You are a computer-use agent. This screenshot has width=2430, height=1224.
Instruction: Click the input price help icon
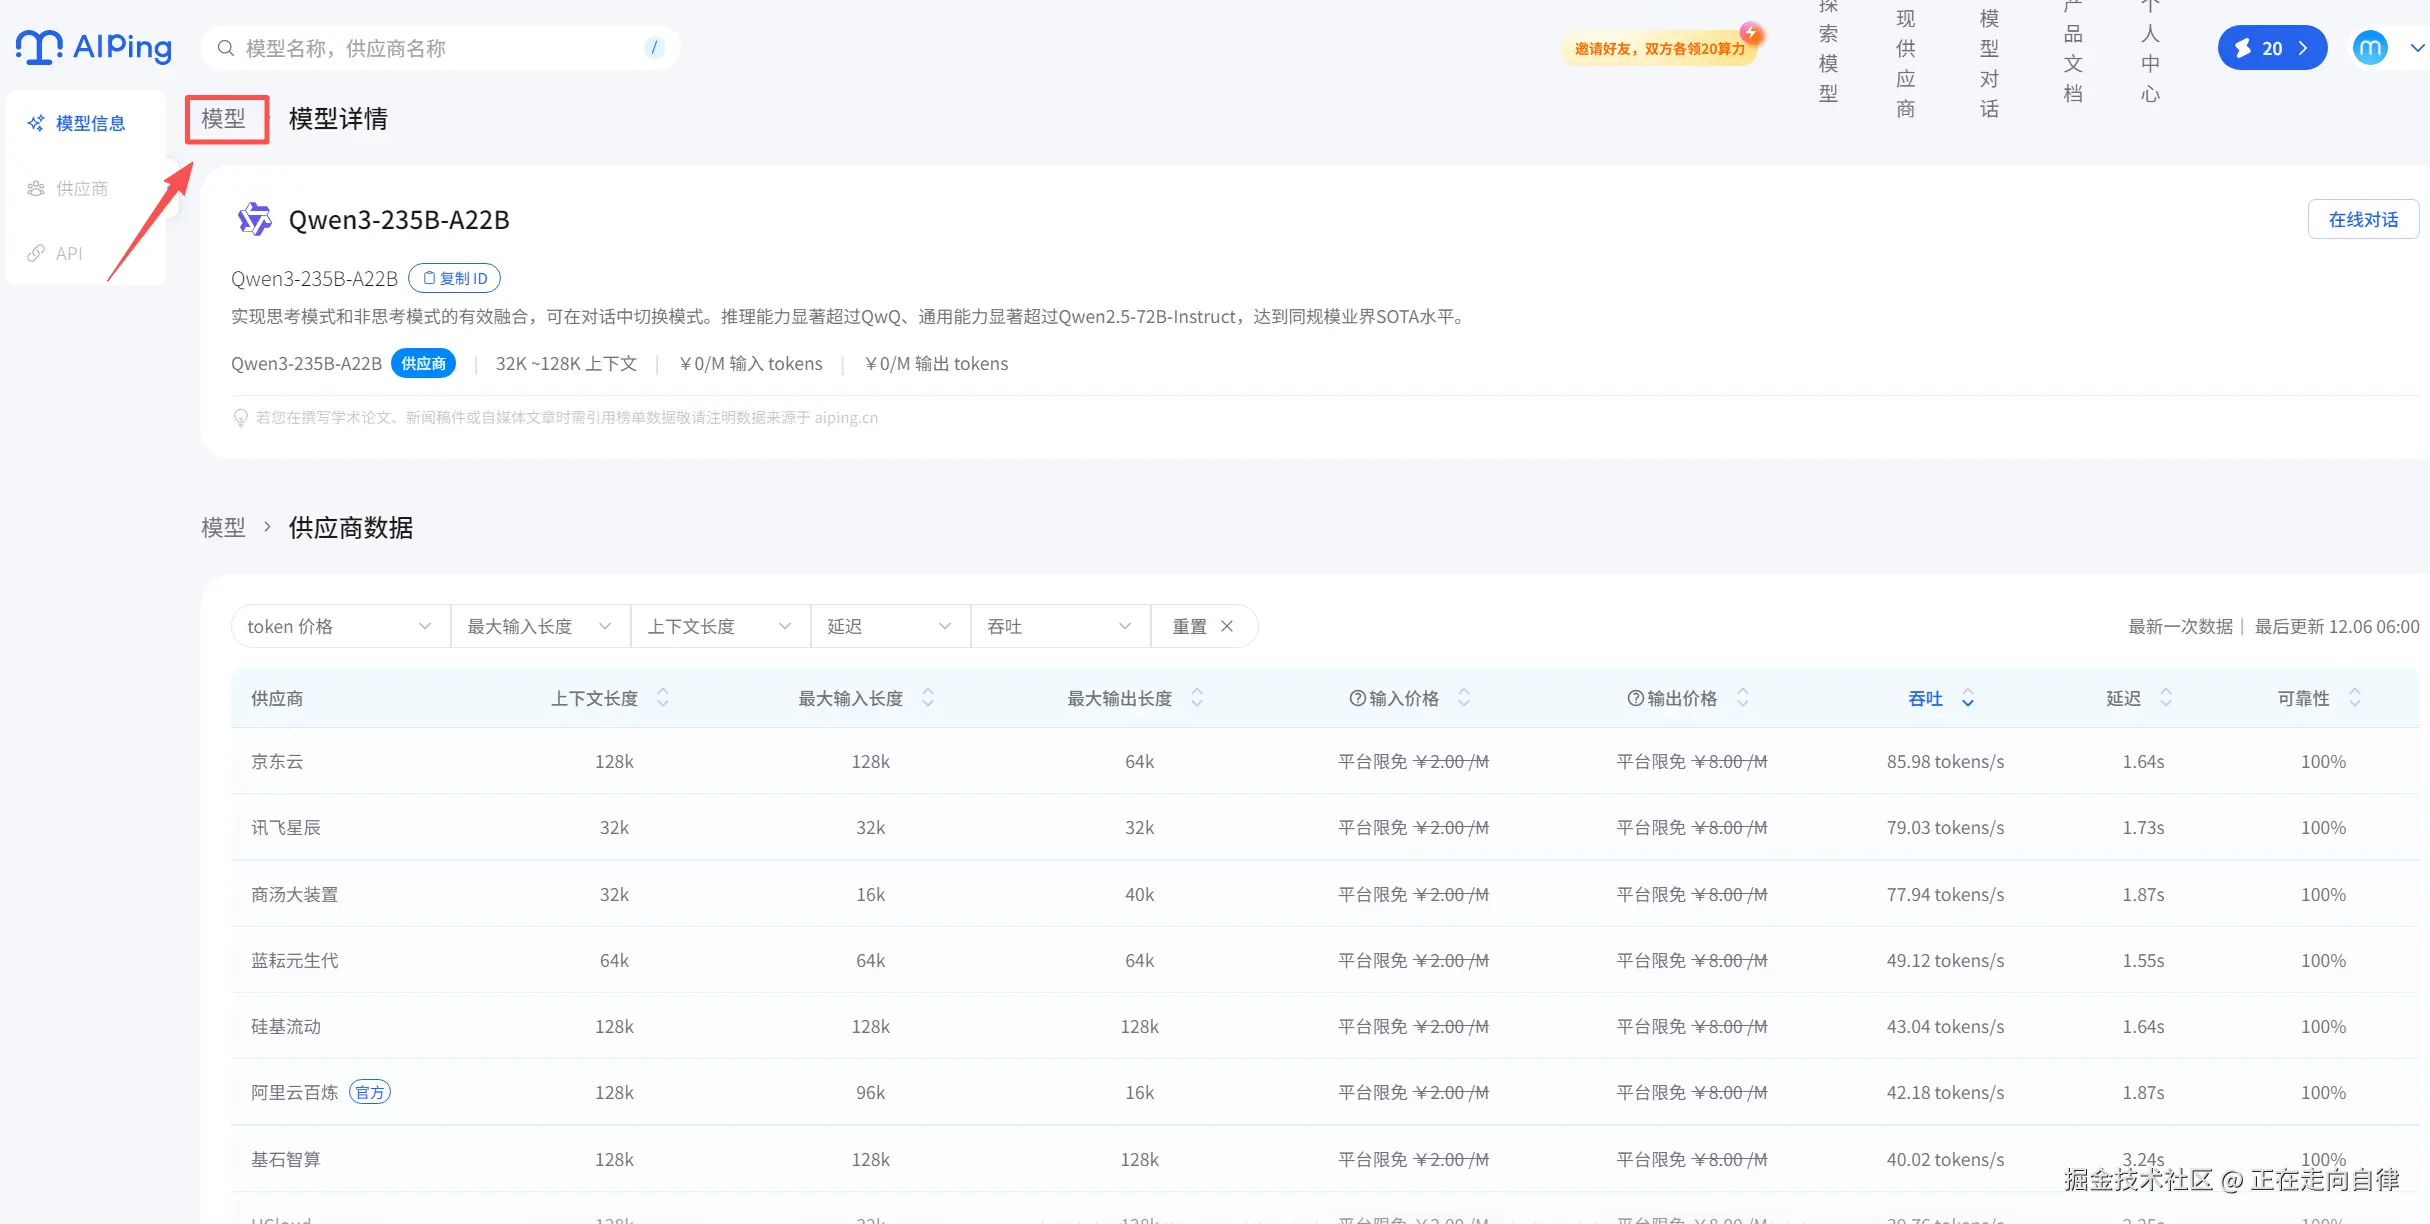pyautogui.click(x=1357, y=698)
